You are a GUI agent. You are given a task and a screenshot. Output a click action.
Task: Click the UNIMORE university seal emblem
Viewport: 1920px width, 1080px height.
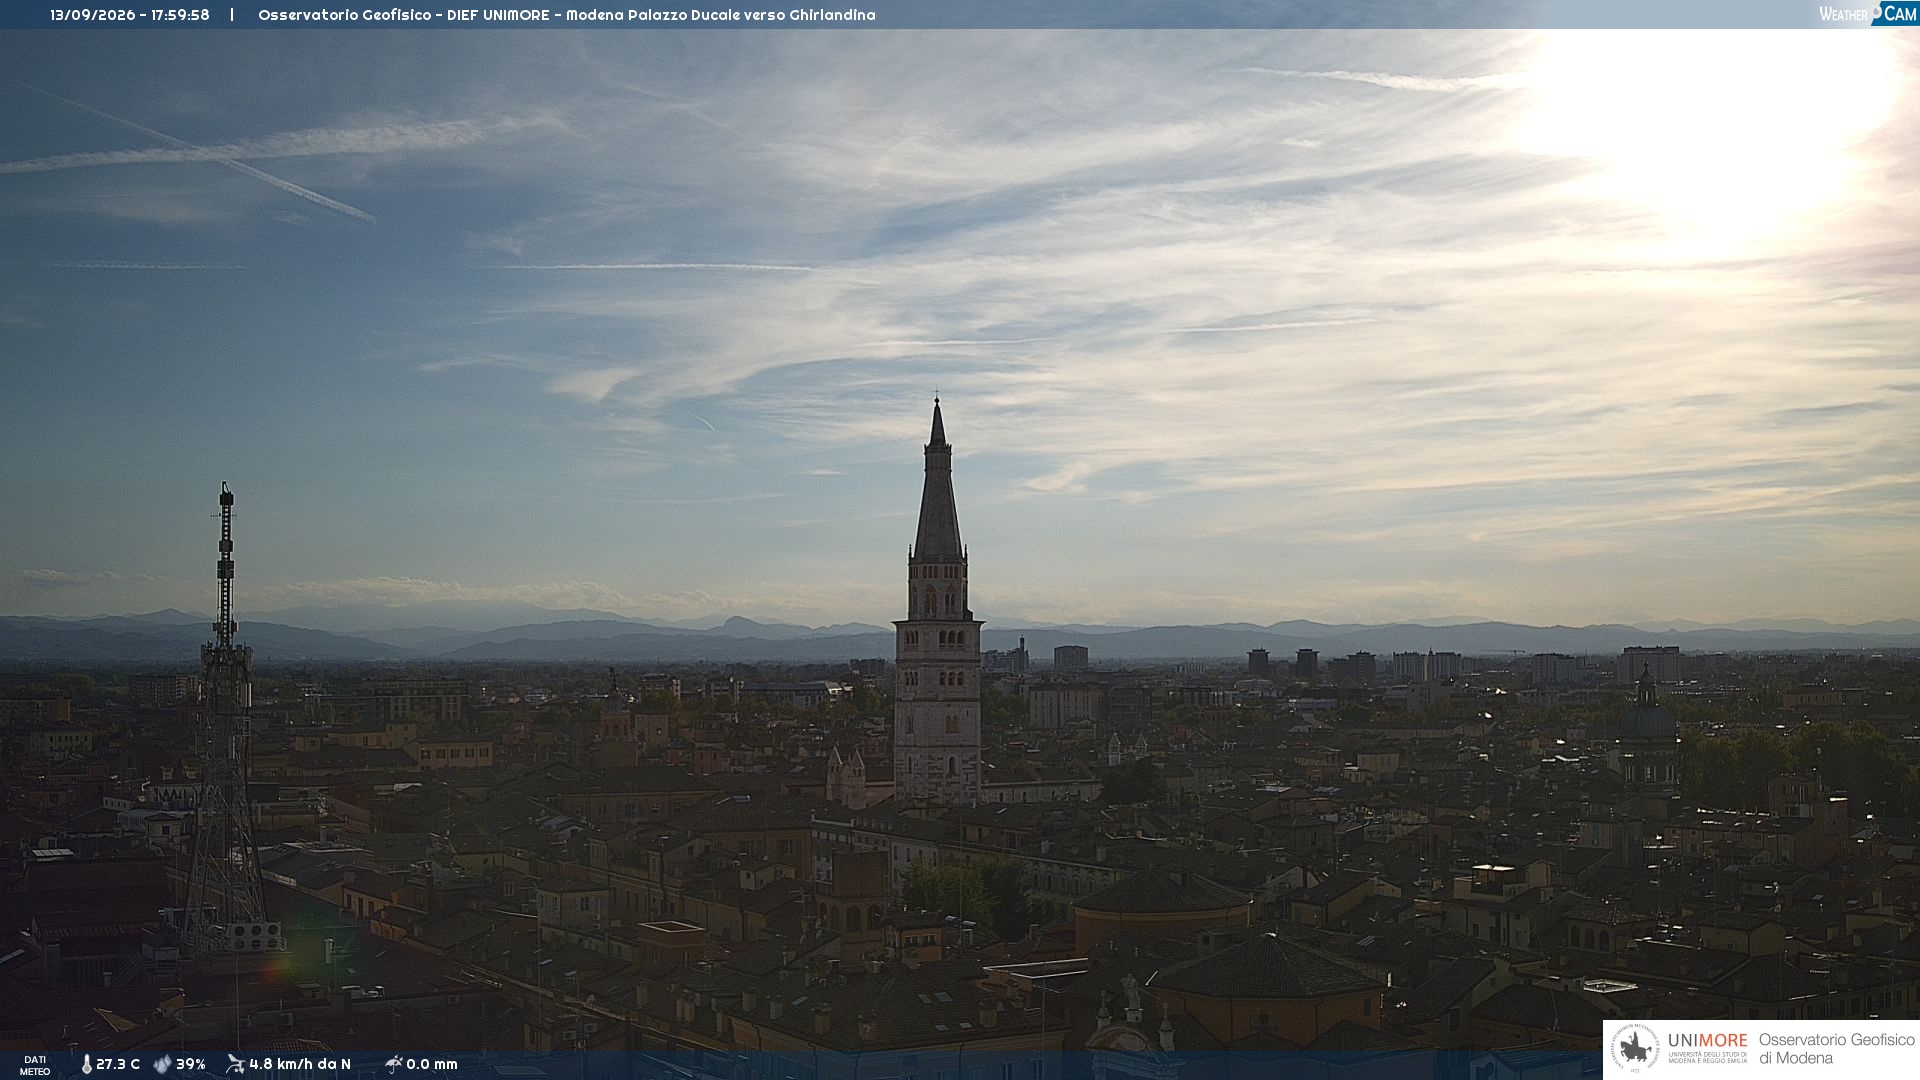tap(1635, 1049)
